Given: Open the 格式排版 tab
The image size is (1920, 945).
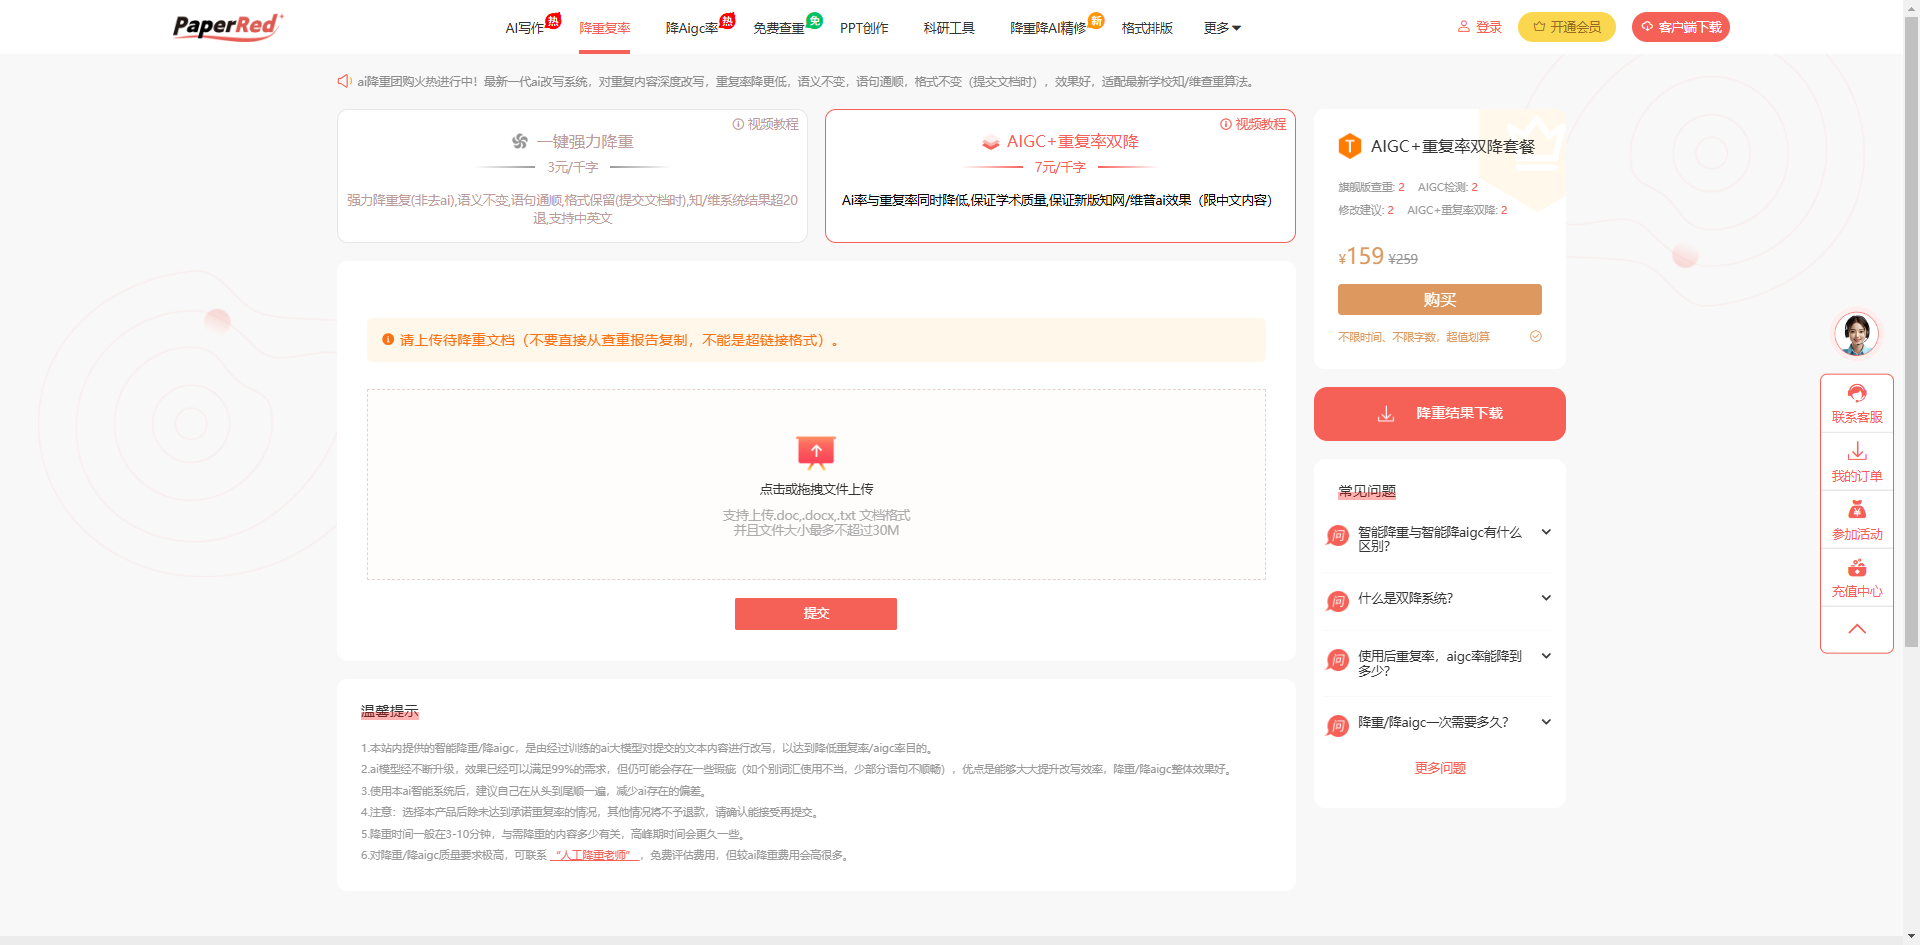Looking at the screenshot, I should pyautogui.click(x=1147, y=28).
